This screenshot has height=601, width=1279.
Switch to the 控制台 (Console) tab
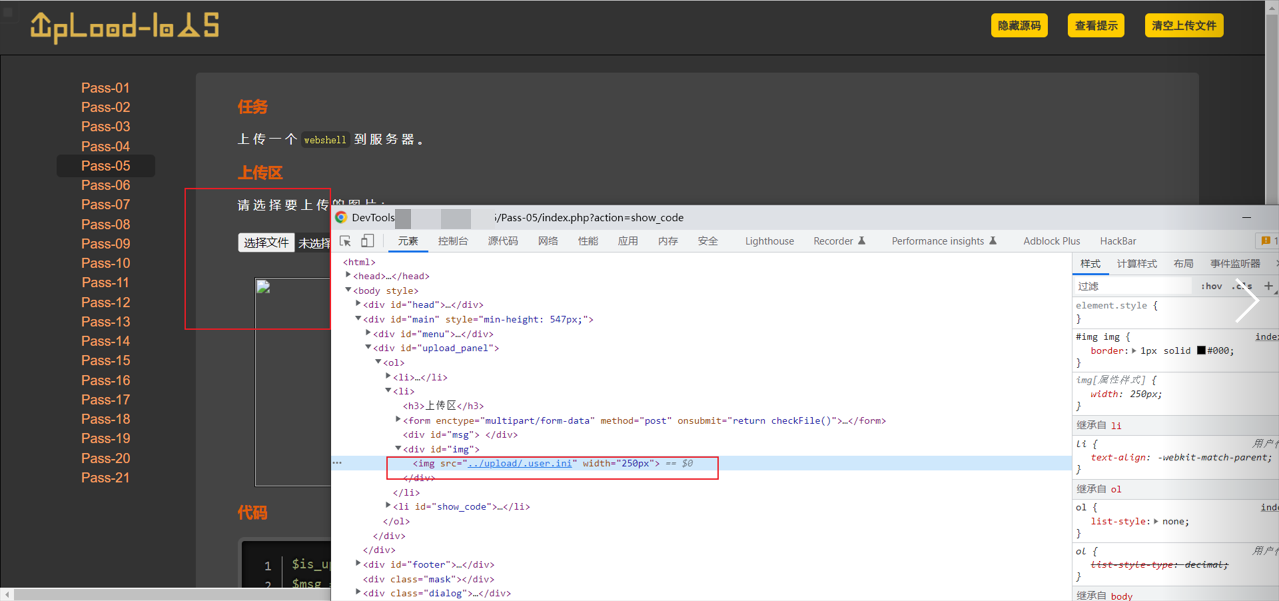[452, 241]
